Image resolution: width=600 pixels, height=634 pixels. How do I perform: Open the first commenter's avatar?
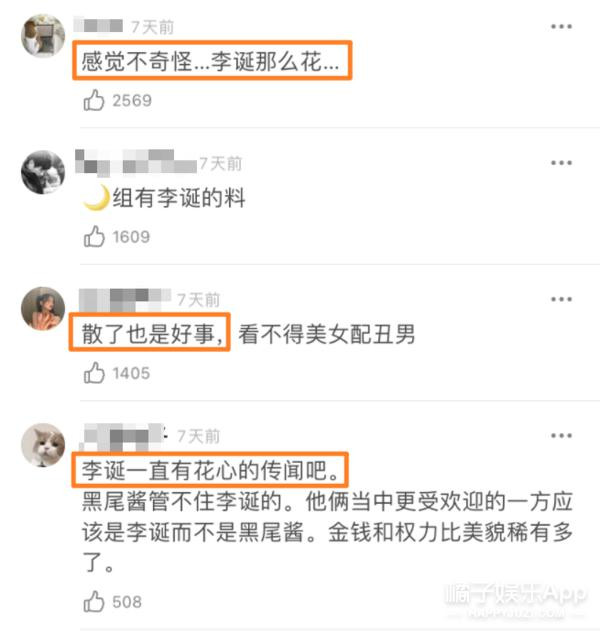click(x=43, y=36)
